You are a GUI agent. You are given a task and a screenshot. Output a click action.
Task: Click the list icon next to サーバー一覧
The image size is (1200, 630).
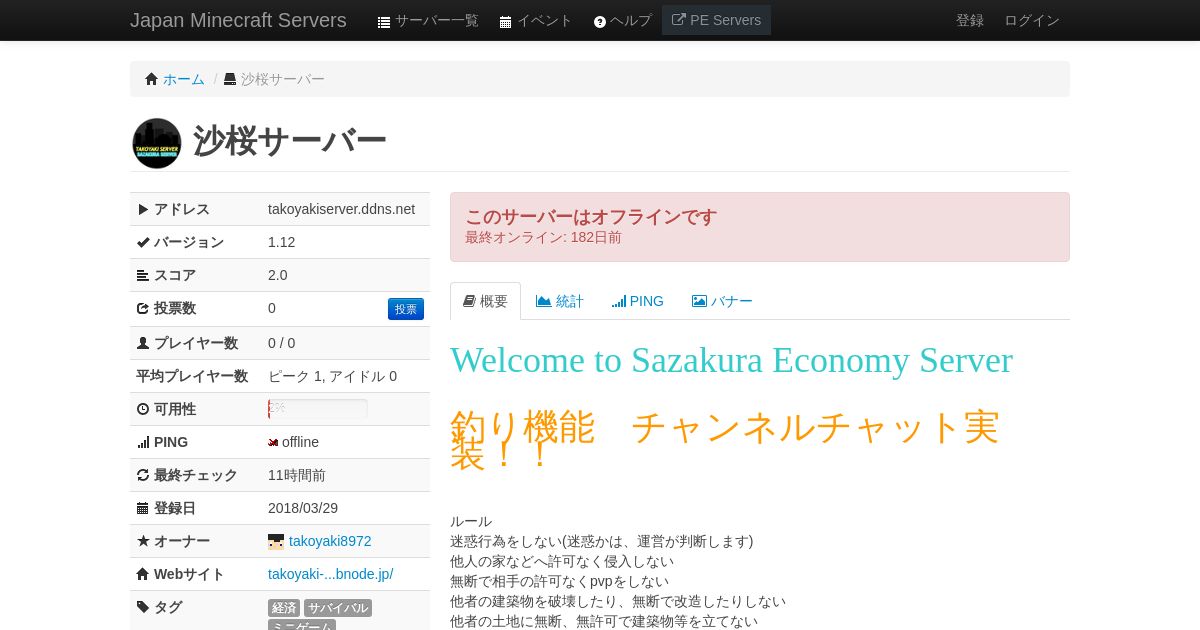coord(384,21)
